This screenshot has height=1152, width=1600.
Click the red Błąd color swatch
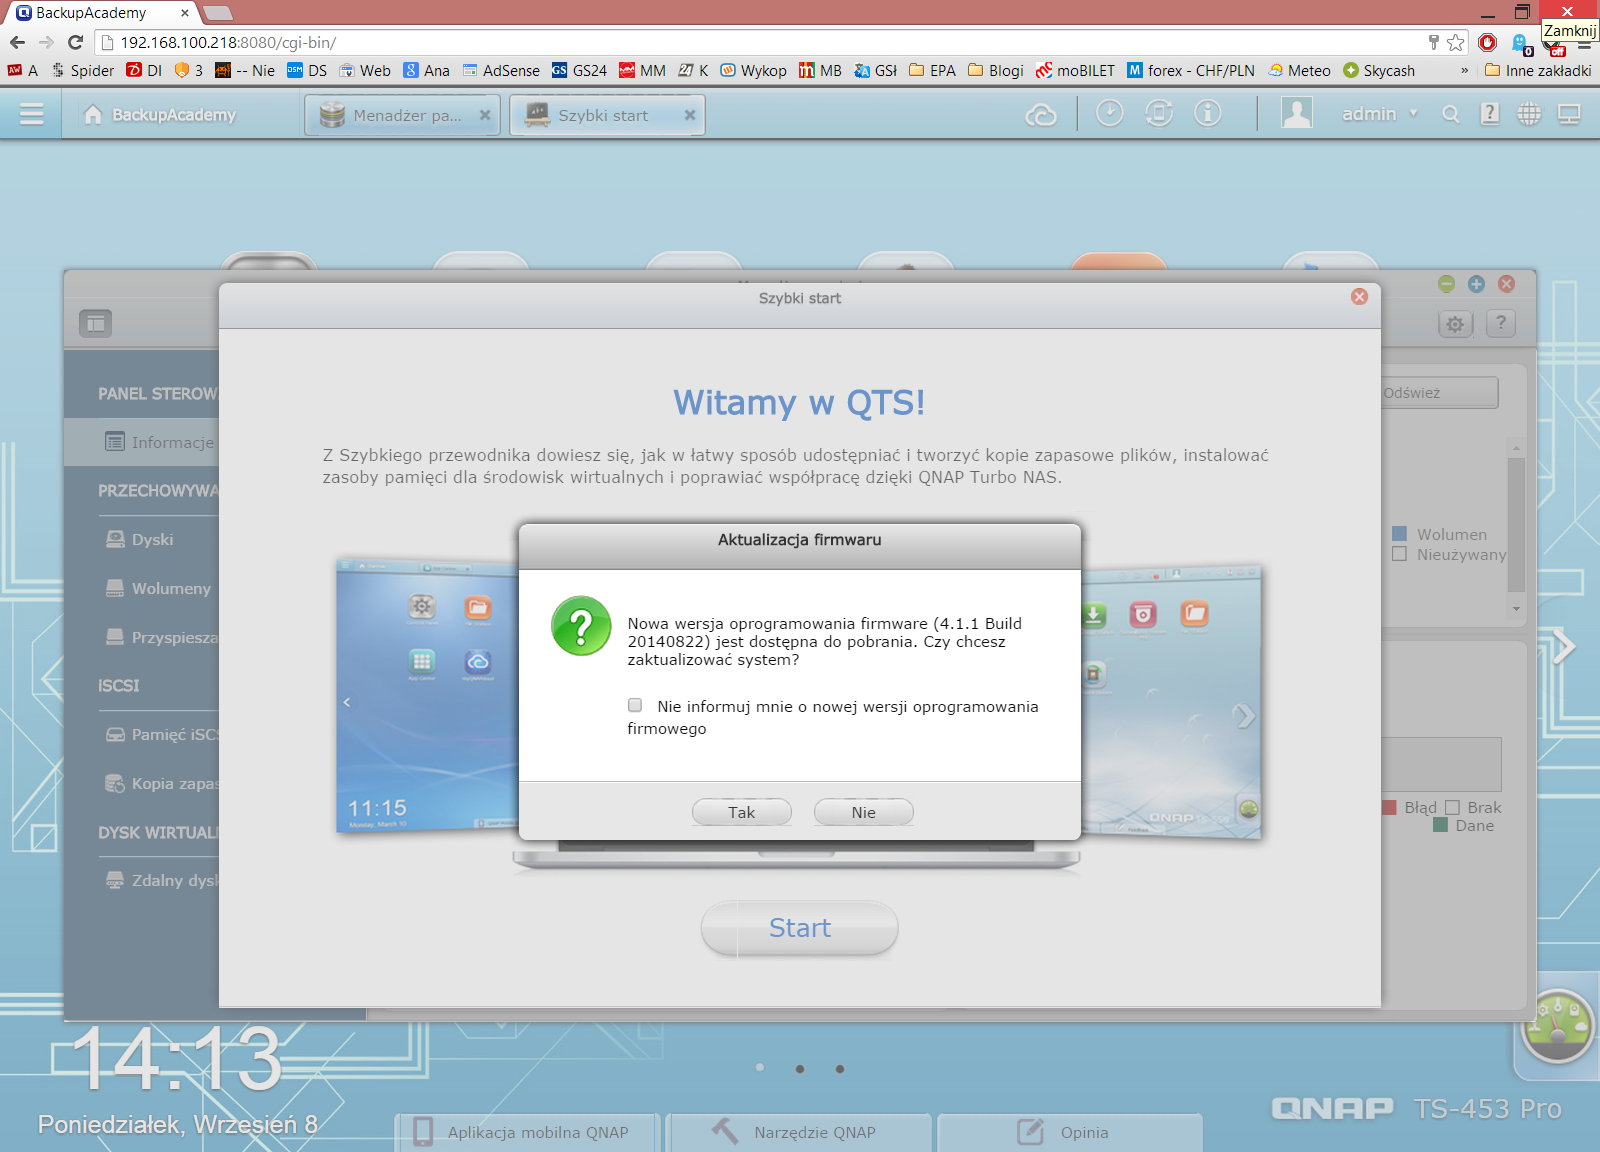[x=1390, y=807]
